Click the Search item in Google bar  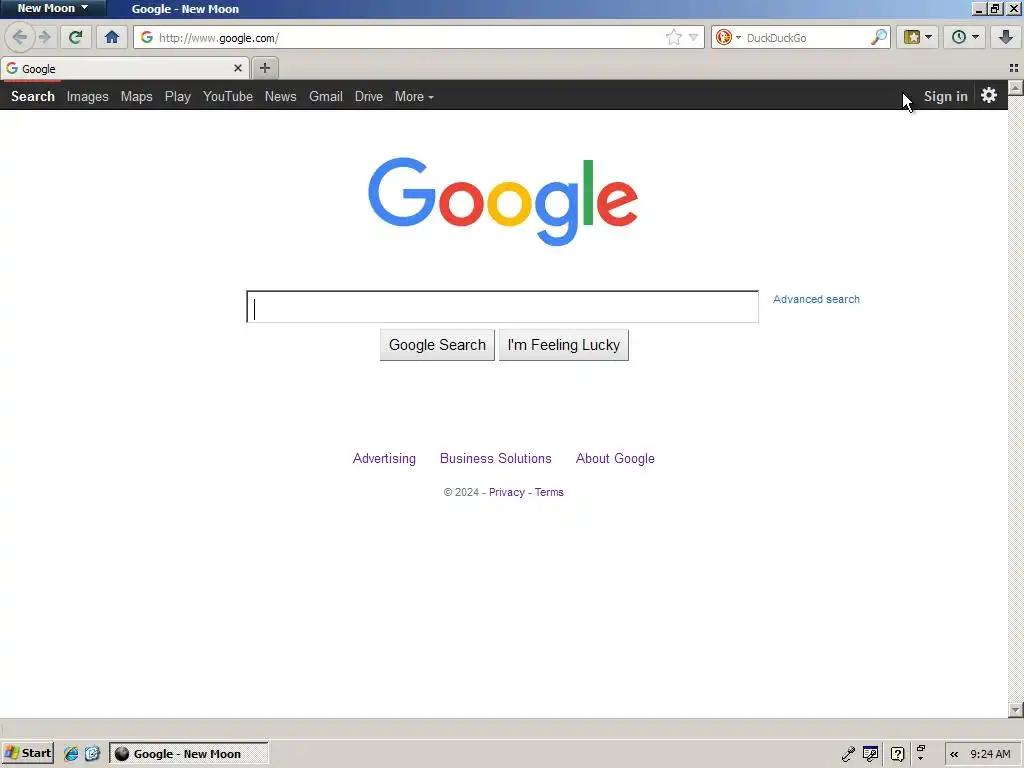pos(33,96)
